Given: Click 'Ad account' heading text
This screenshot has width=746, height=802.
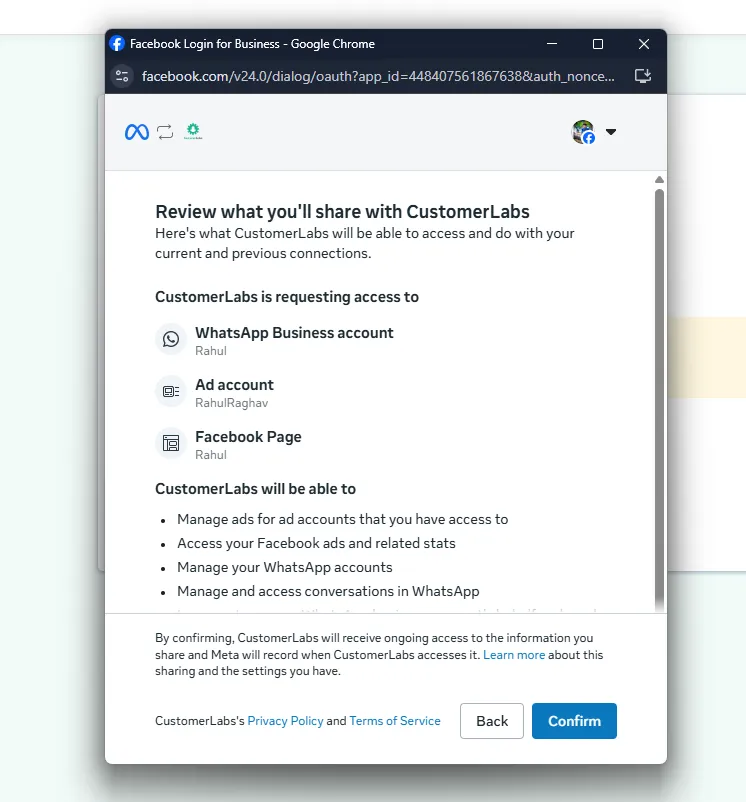Looking at the screenshot, I should point(234,385).
